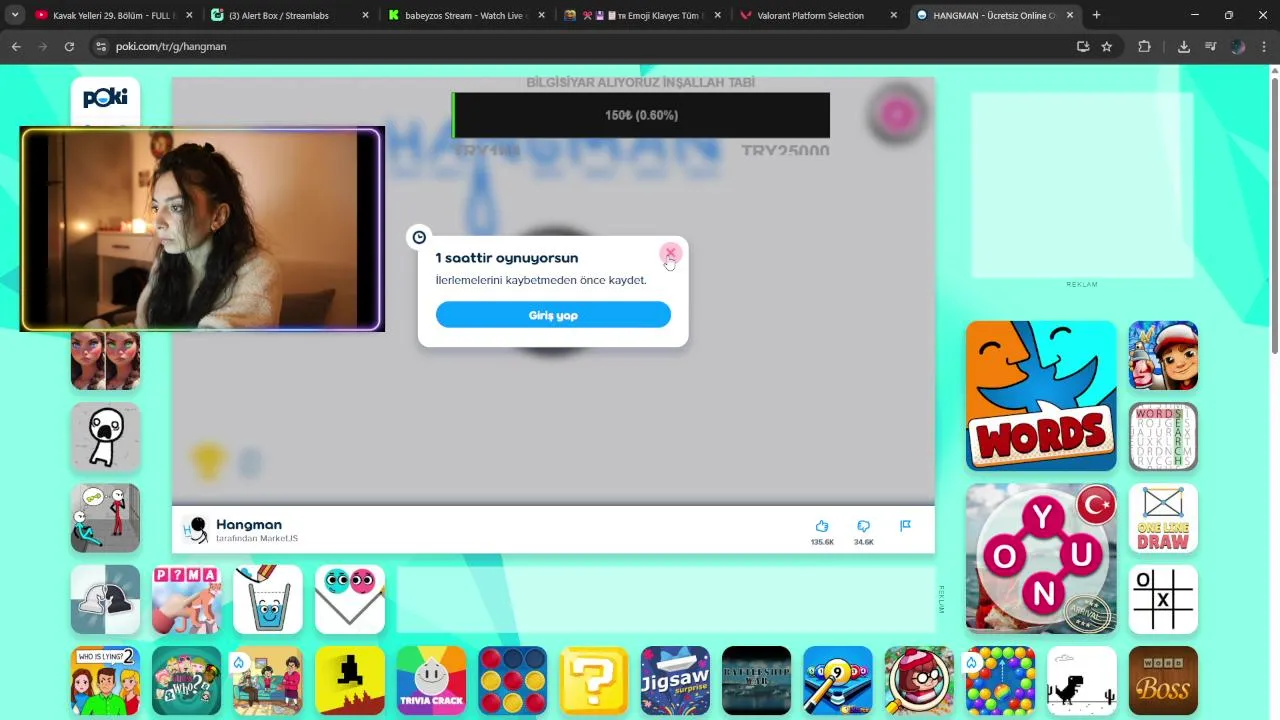View site information icon in the address bar
The width and height of the screenshot is (1280, 720).
click(x=100, y=46)
